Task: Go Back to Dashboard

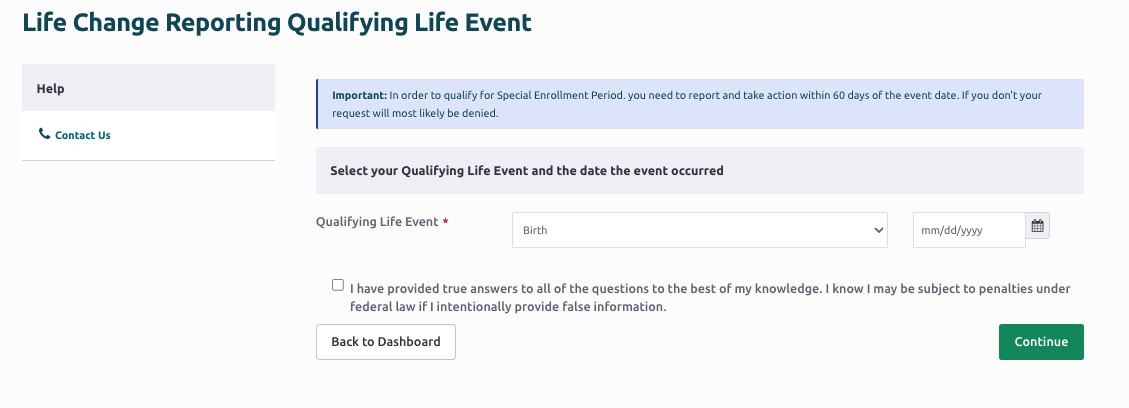Action: [x=386, y=342]
